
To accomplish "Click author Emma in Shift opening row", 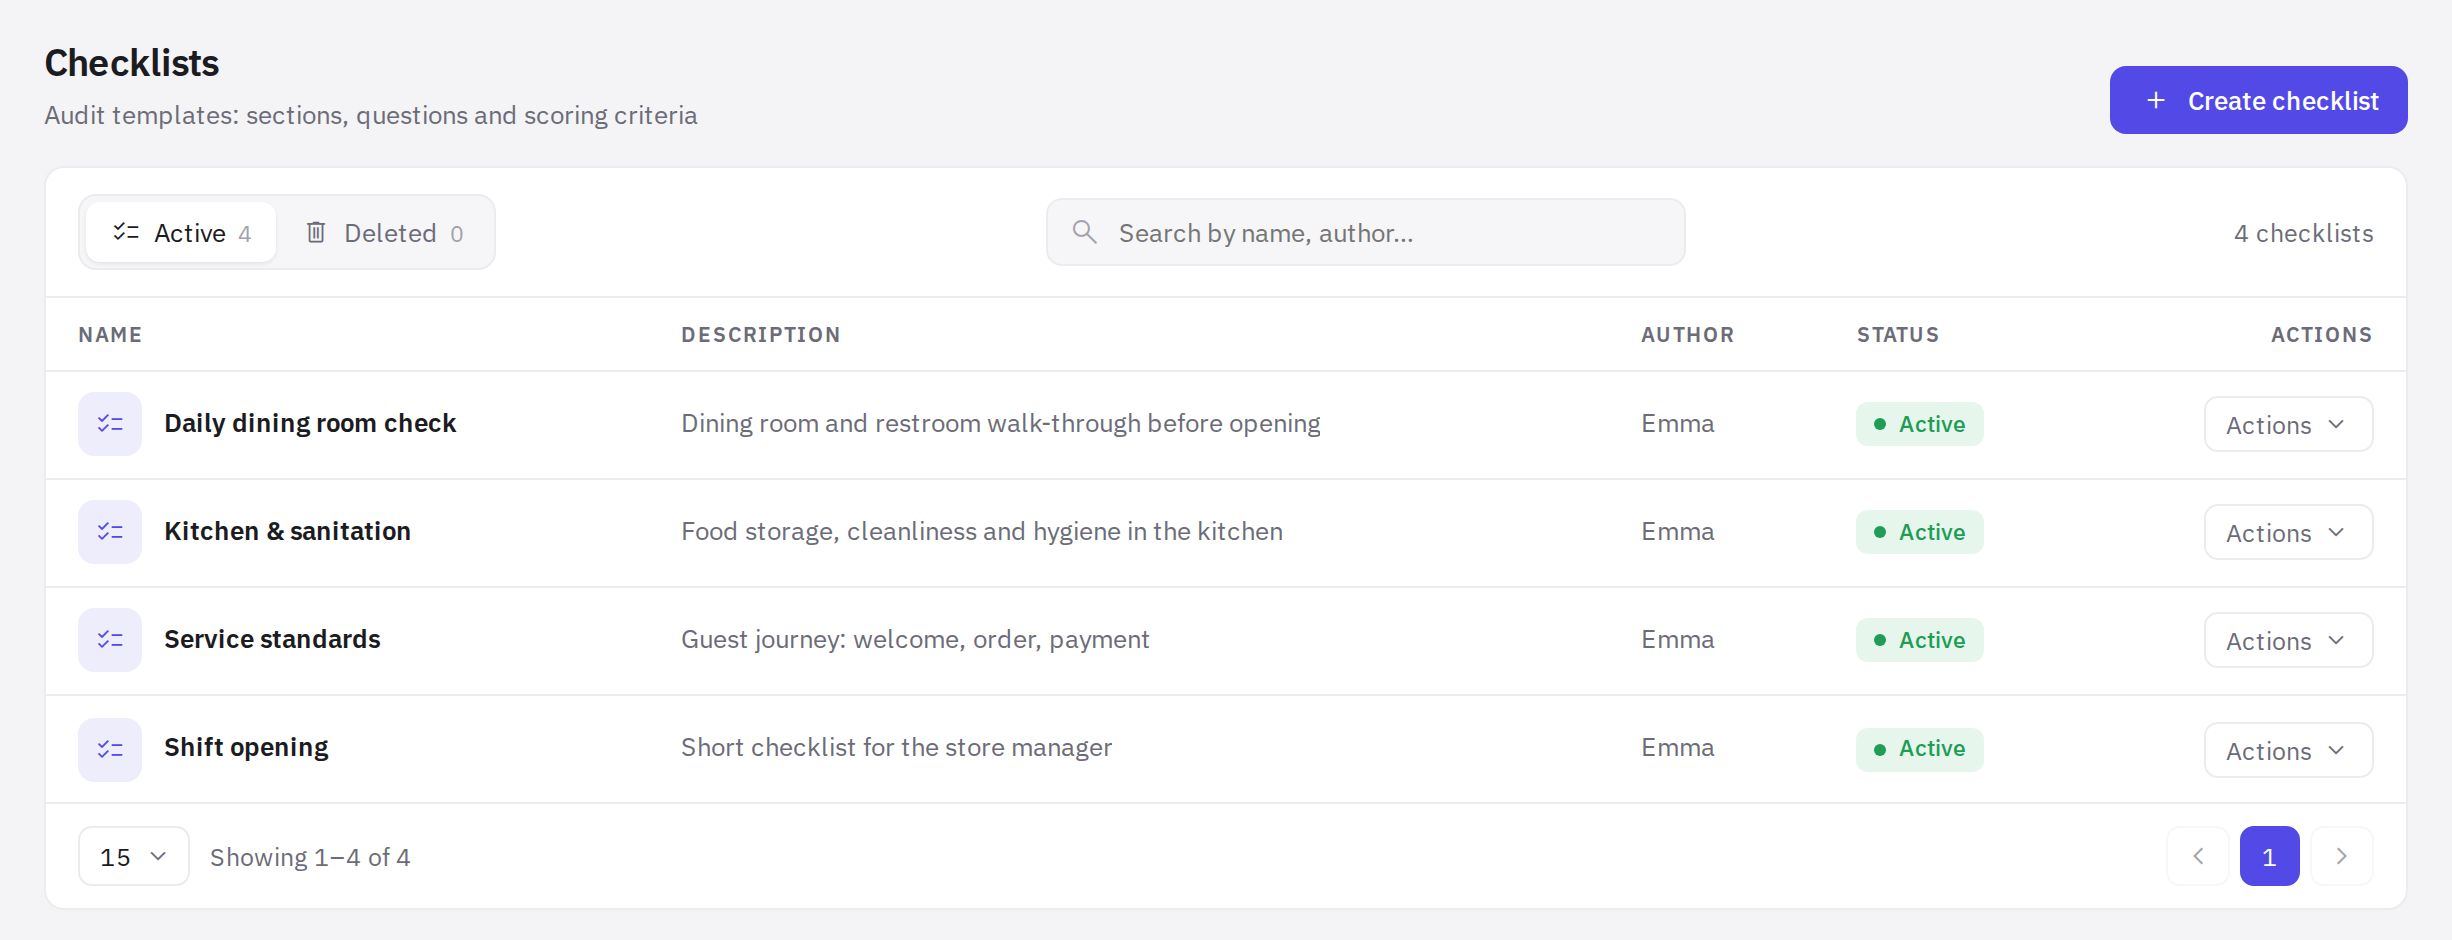I will click(x=1677, y=747).
